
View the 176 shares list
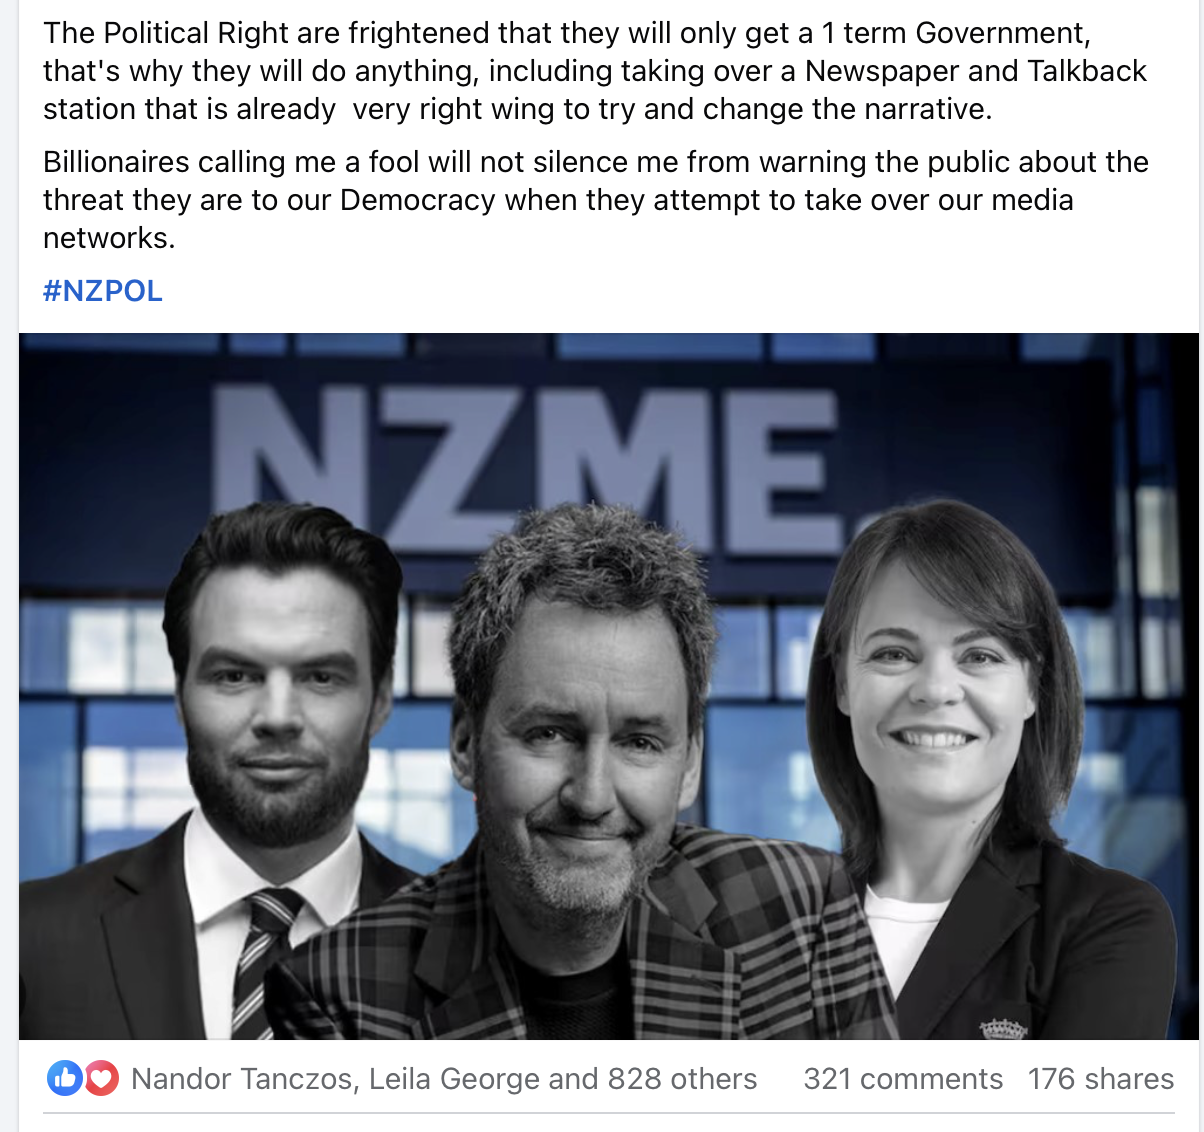(x=1100, y=1079)
